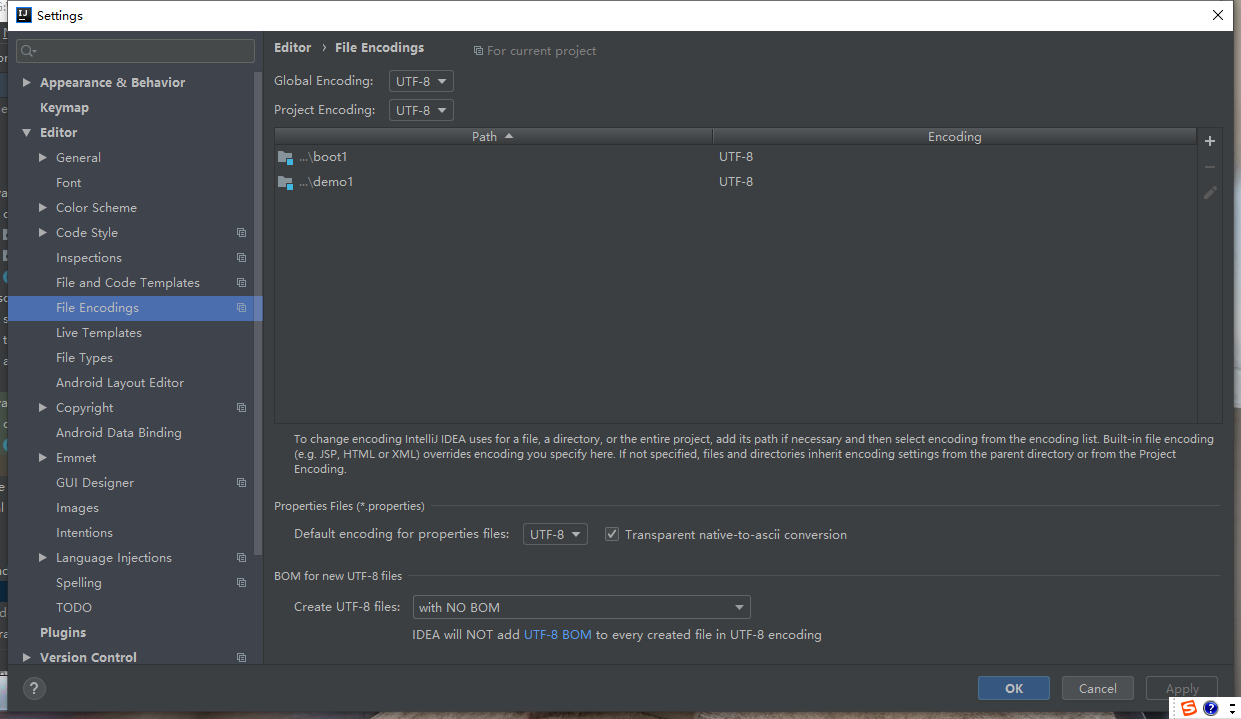Expand the Copyright node arrow
The height and width of the screenshot is (719, 1241).
point(43,408)
